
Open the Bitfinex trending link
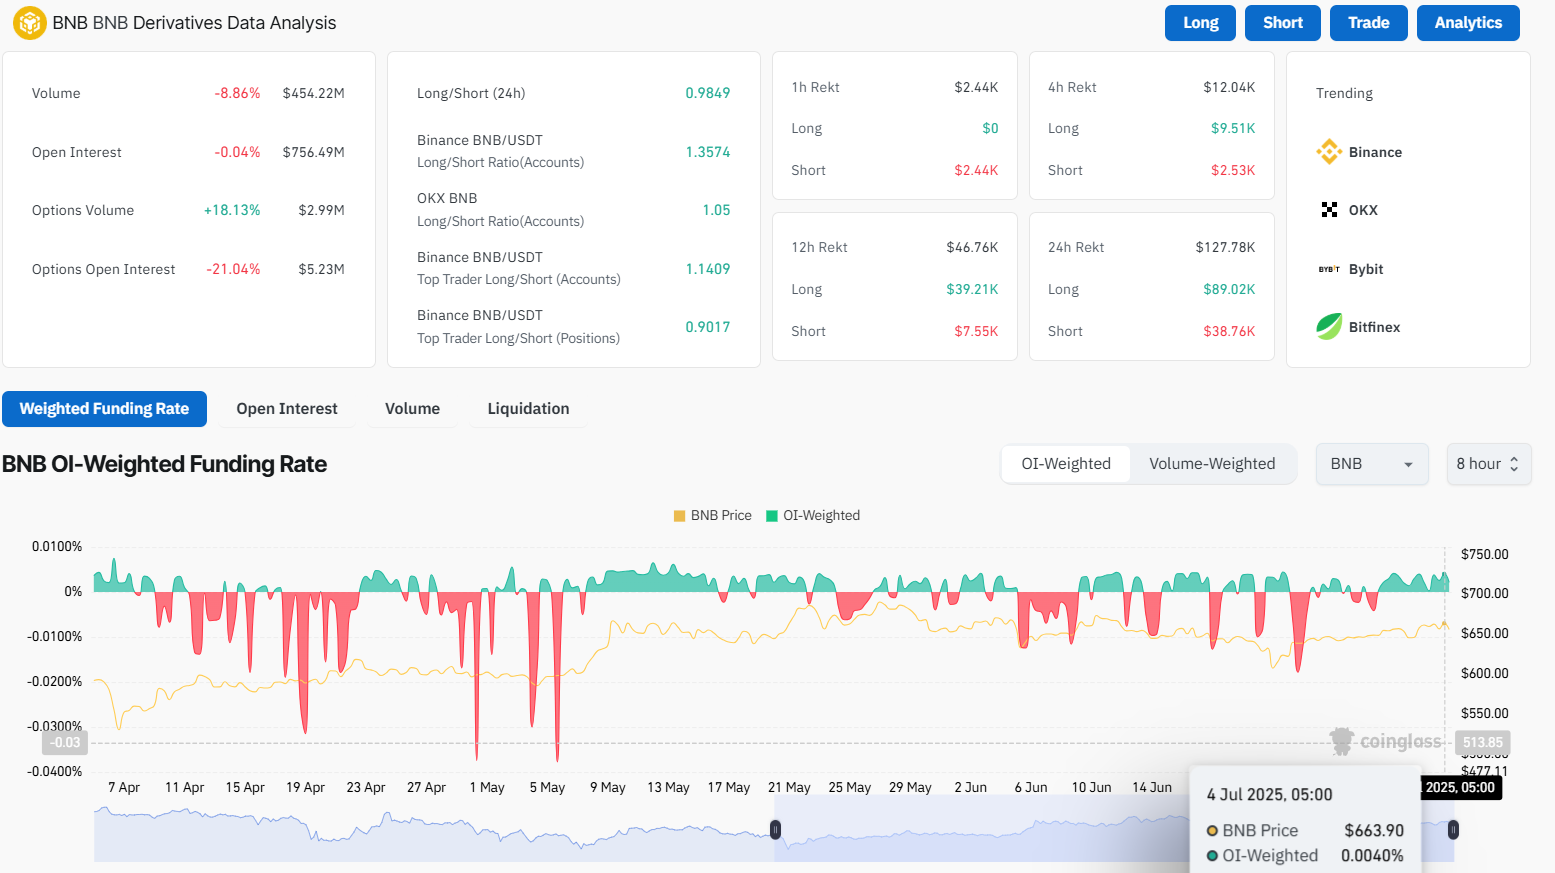click(x=1374, y=328)
